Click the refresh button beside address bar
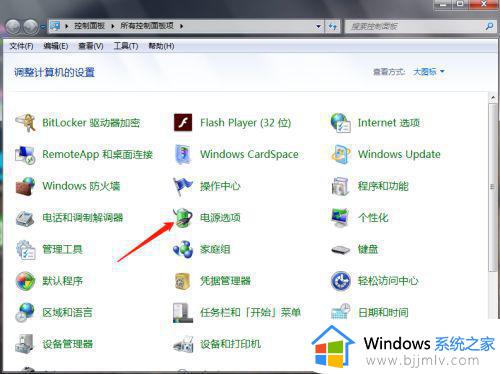 [332, 26]
